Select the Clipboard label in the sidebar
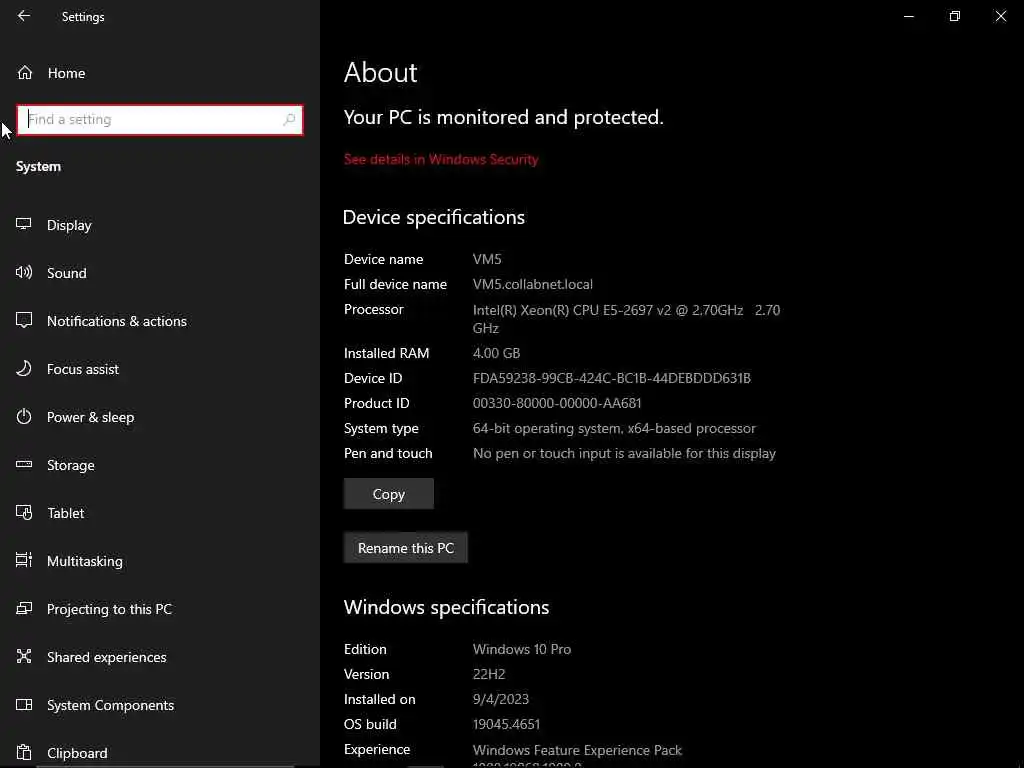This screenshot has width=1024, height=768. tap(77, 753)
